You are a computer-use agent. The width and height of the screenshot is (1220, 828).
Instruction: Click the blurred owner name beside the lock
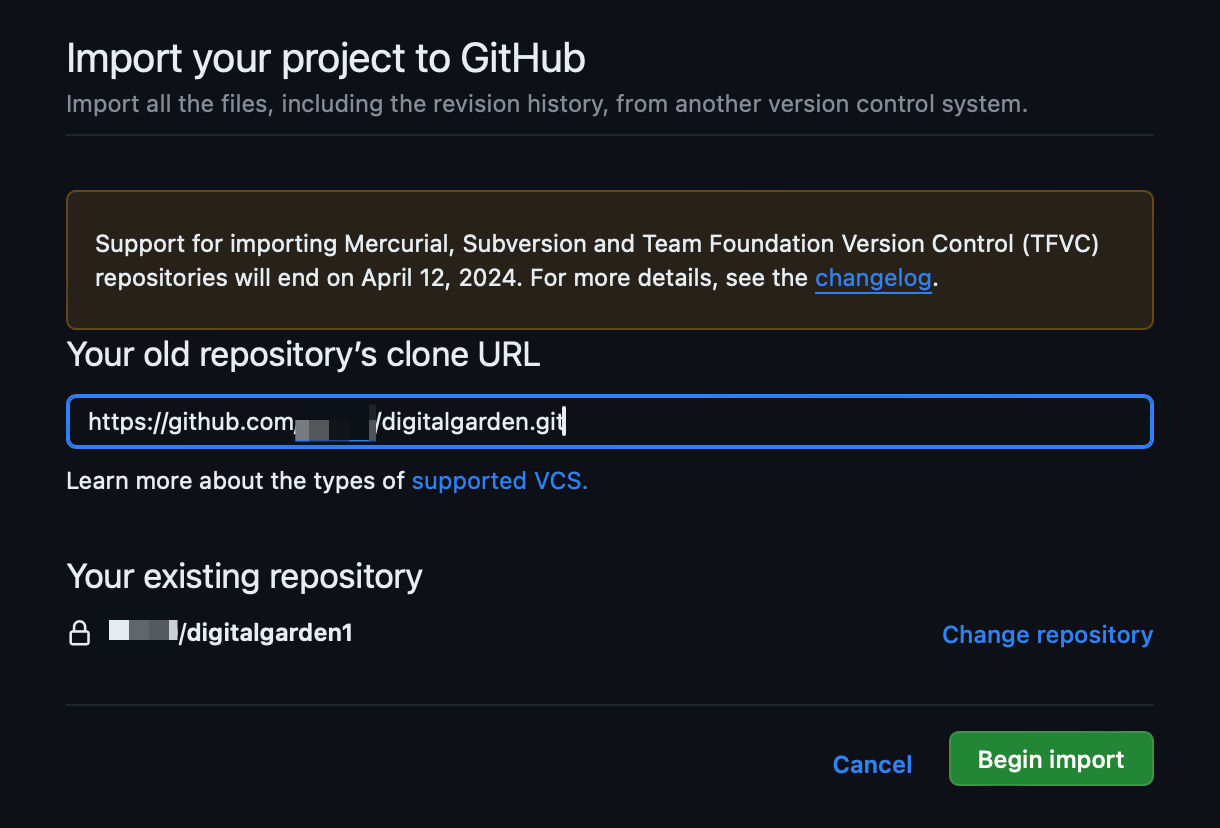142,632
